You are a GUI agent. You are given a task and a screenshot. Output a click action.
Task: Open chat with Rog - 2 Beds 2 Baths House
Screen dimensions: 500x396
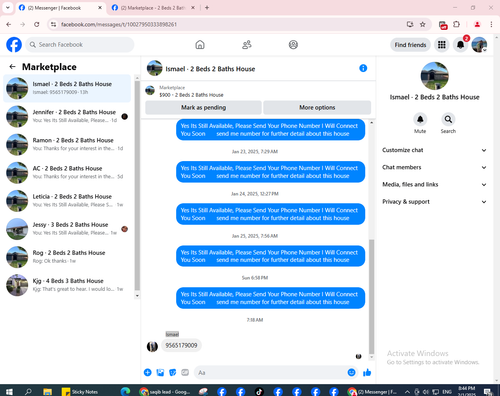tap(67, 257)
